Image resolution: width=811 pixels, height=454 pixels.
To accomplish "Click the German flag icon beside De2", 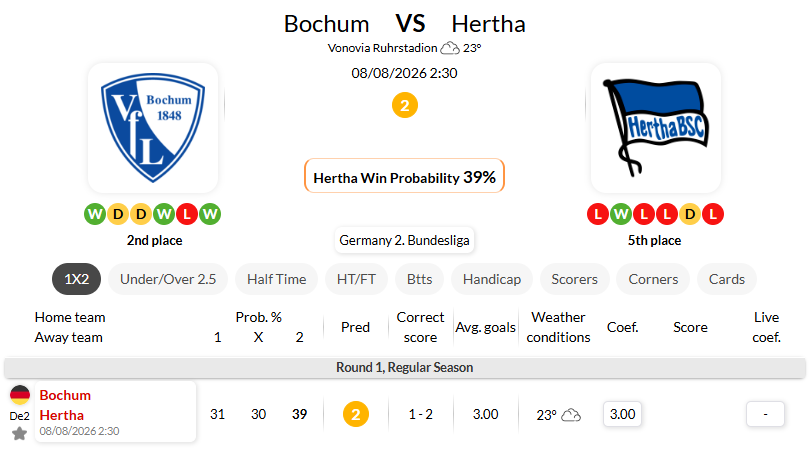I will (20, 395).
